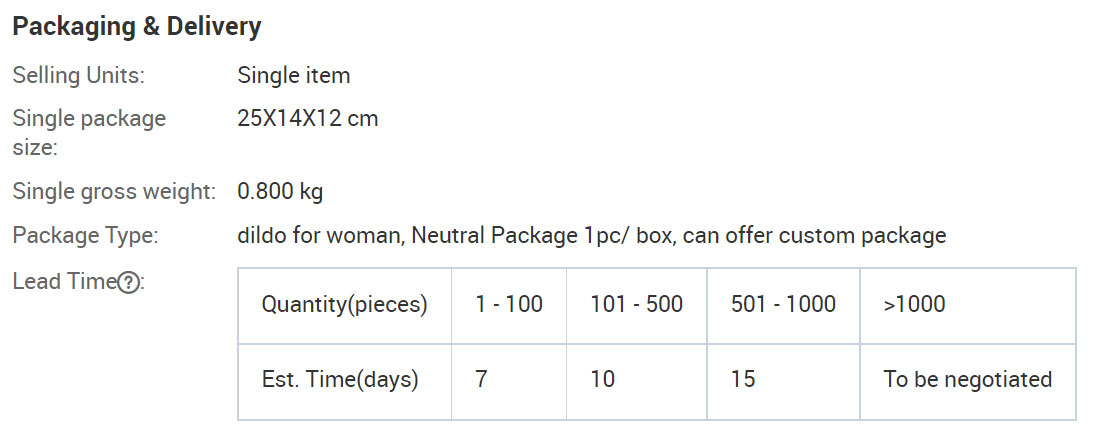Click the 0.800 kg weight value
The width and height of the screenshot is (1097, 433).
(x=280, y=191)
